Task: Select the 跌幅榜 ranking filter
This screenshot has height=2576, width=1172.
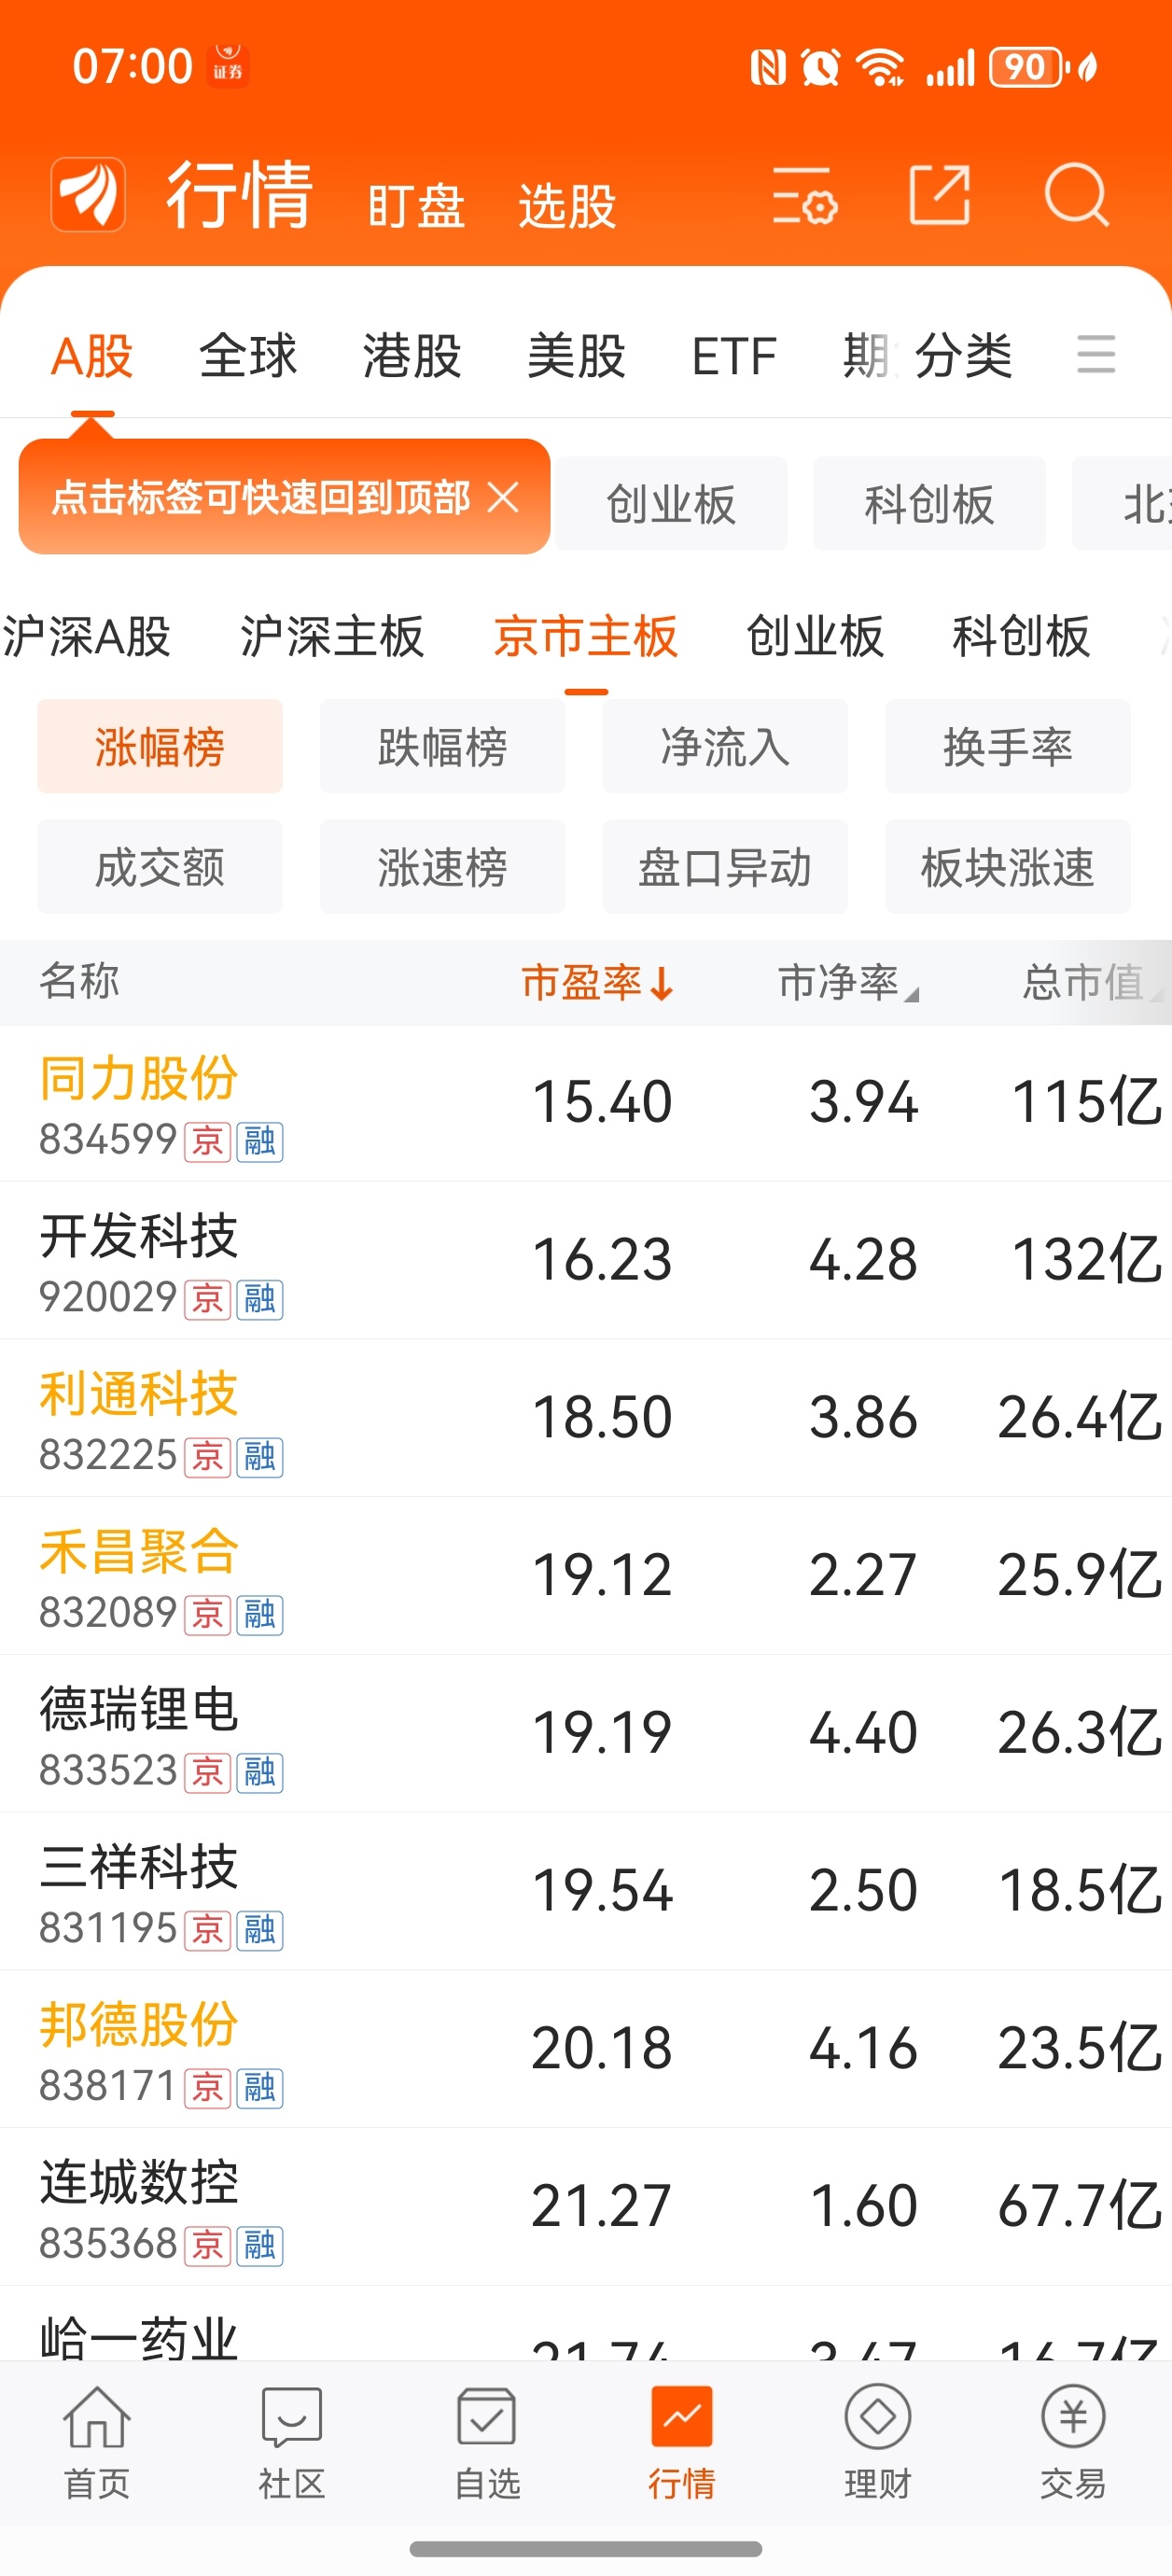Action: [x=442, y=746]
